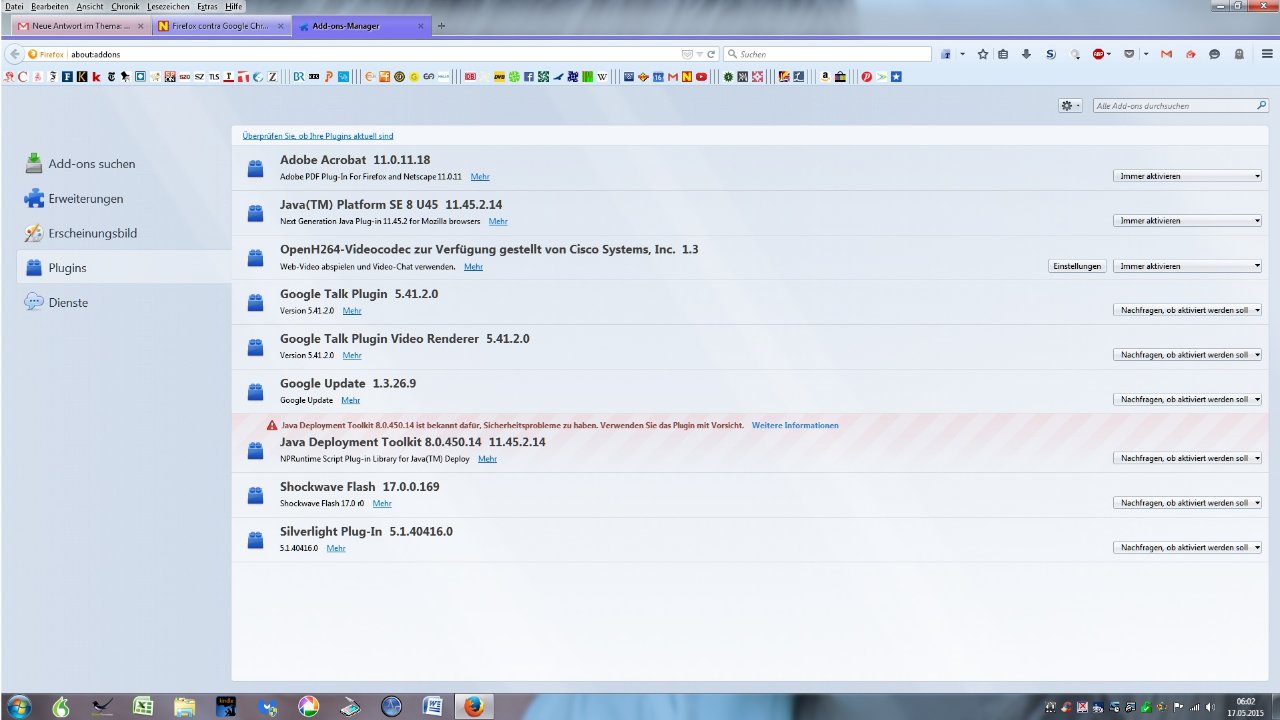The image size is (1280, 720).
Task: Open the Wikipedia W bookmark
Action: point(602,76)
